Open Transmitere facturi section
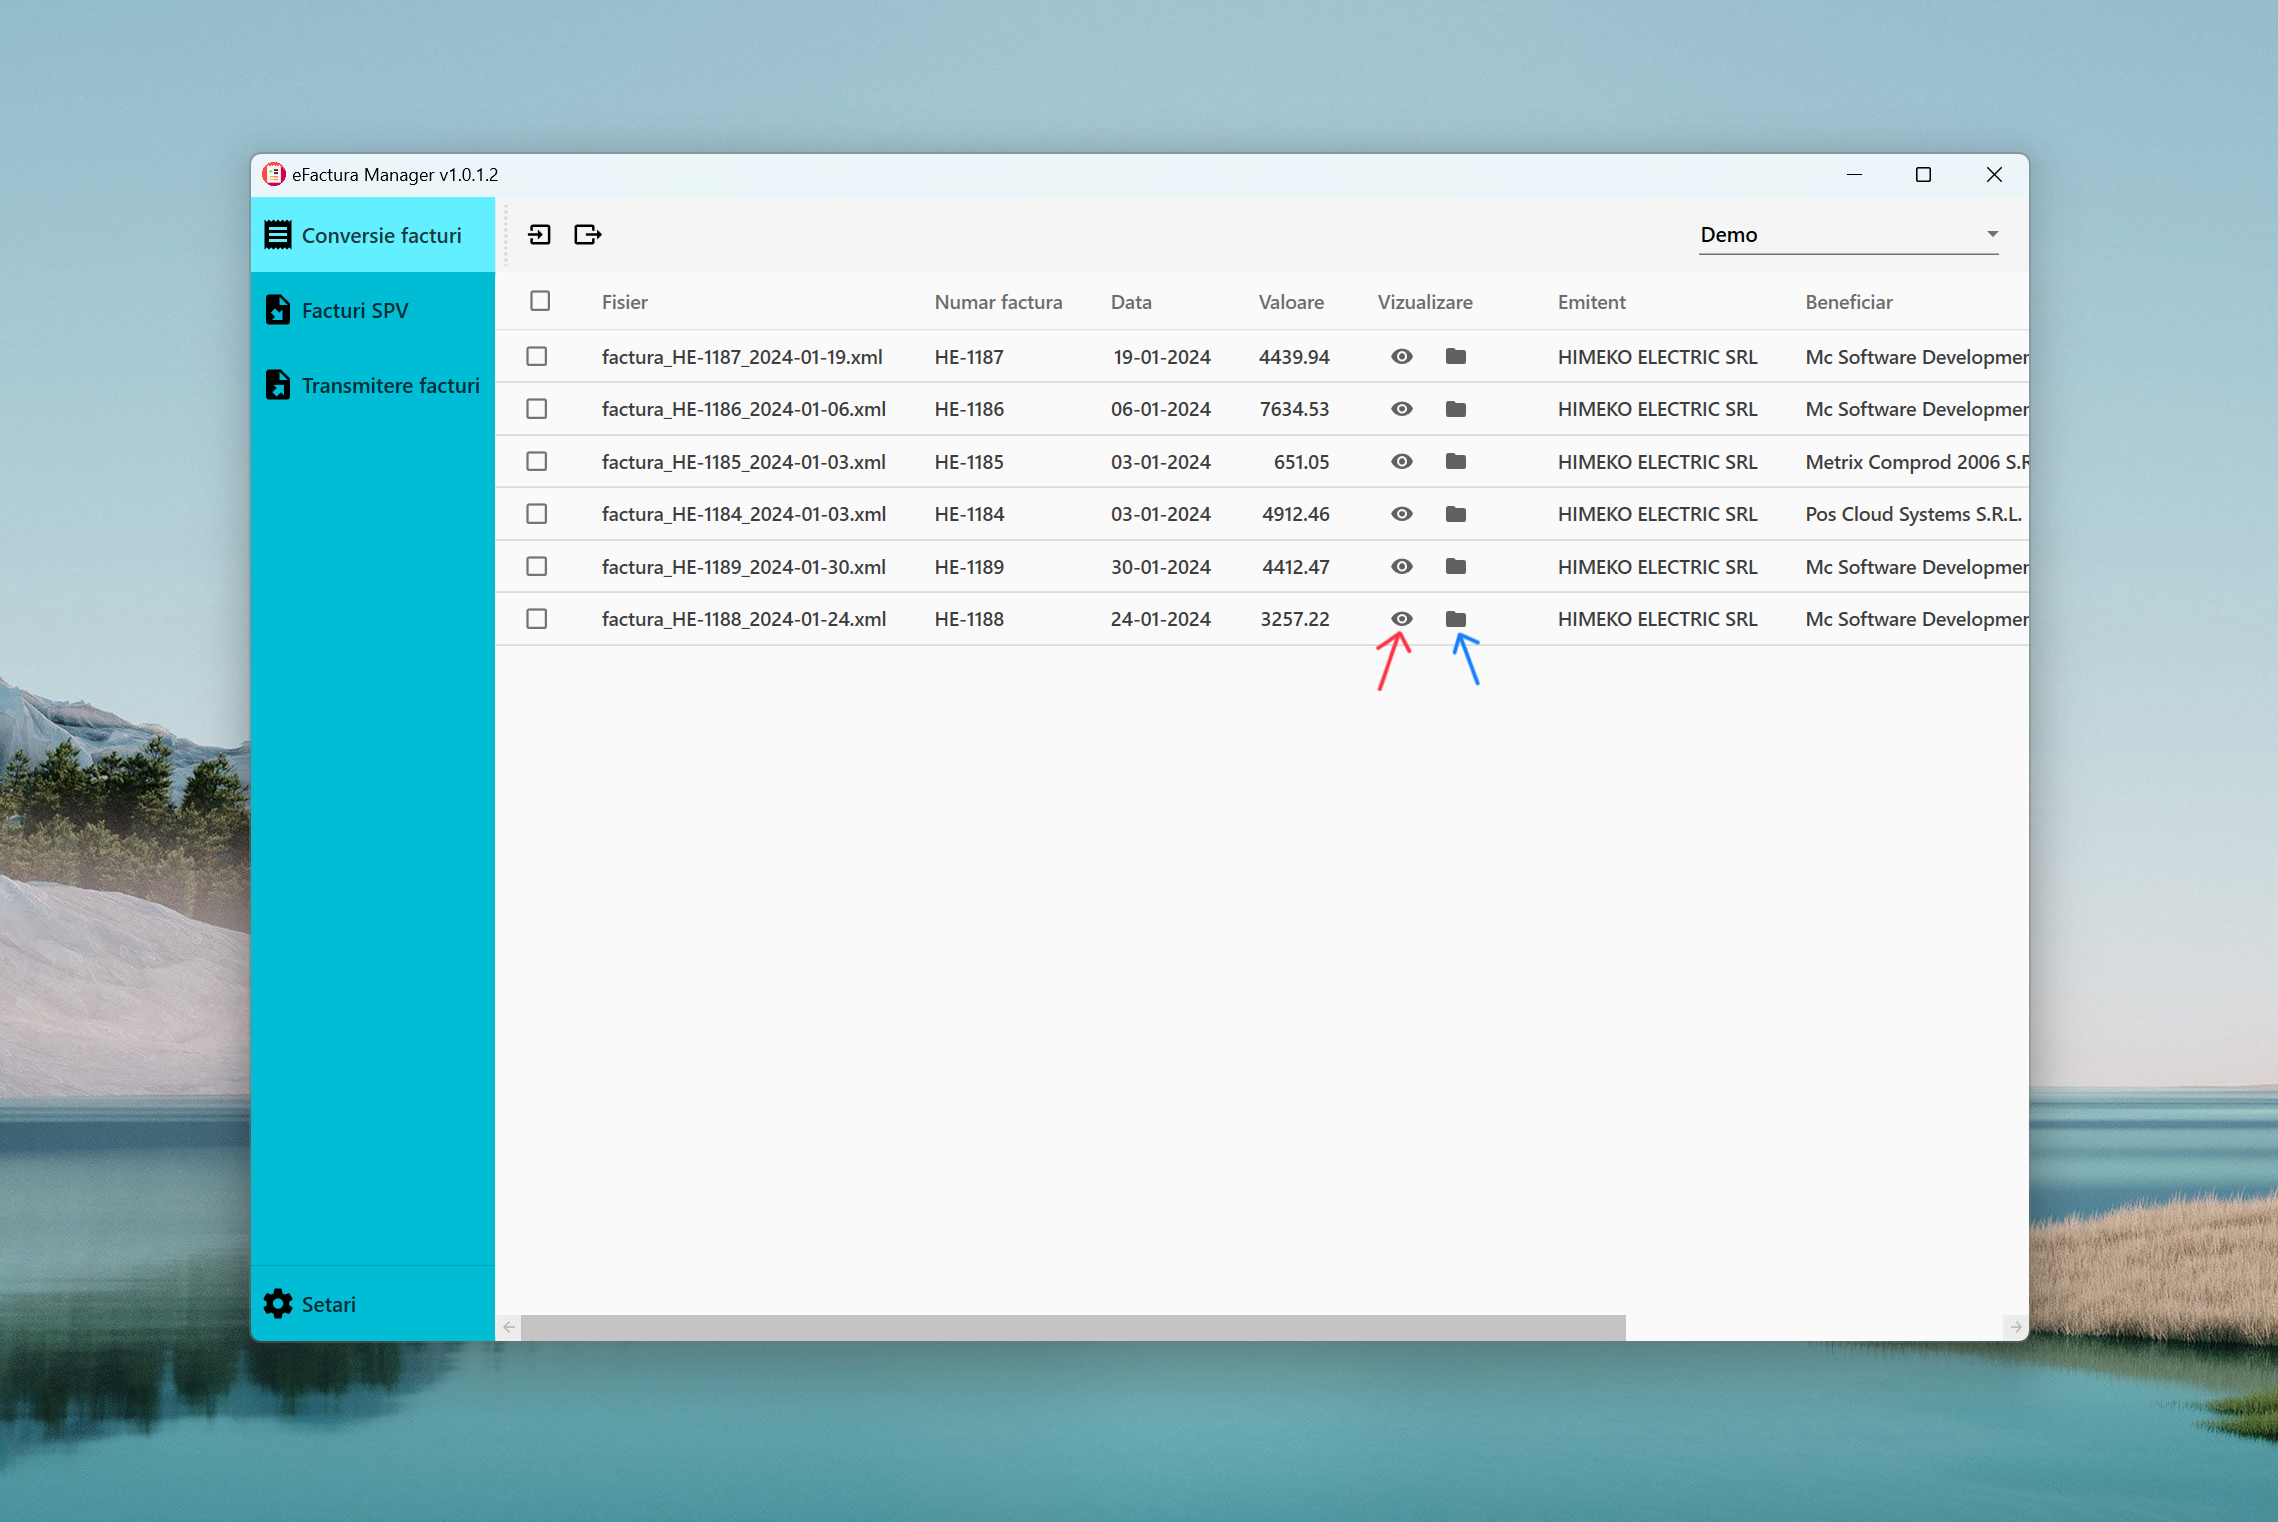The width and height of the screenshot is (2278, 1522). 389,385
